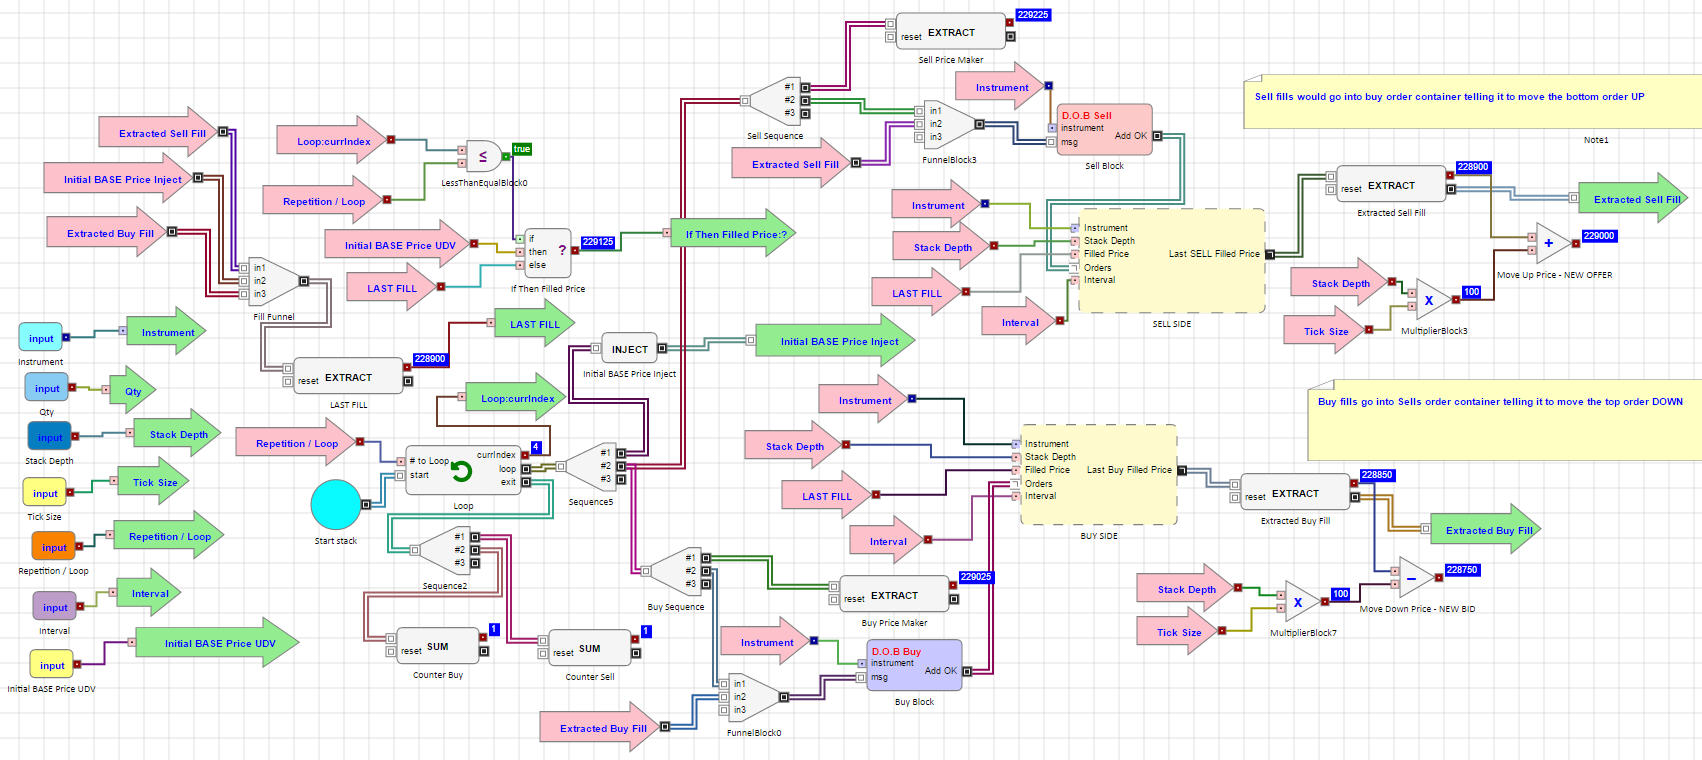1702x760 pixels.
Task: Click the question mark in If Then block
Action: point(562,250)
